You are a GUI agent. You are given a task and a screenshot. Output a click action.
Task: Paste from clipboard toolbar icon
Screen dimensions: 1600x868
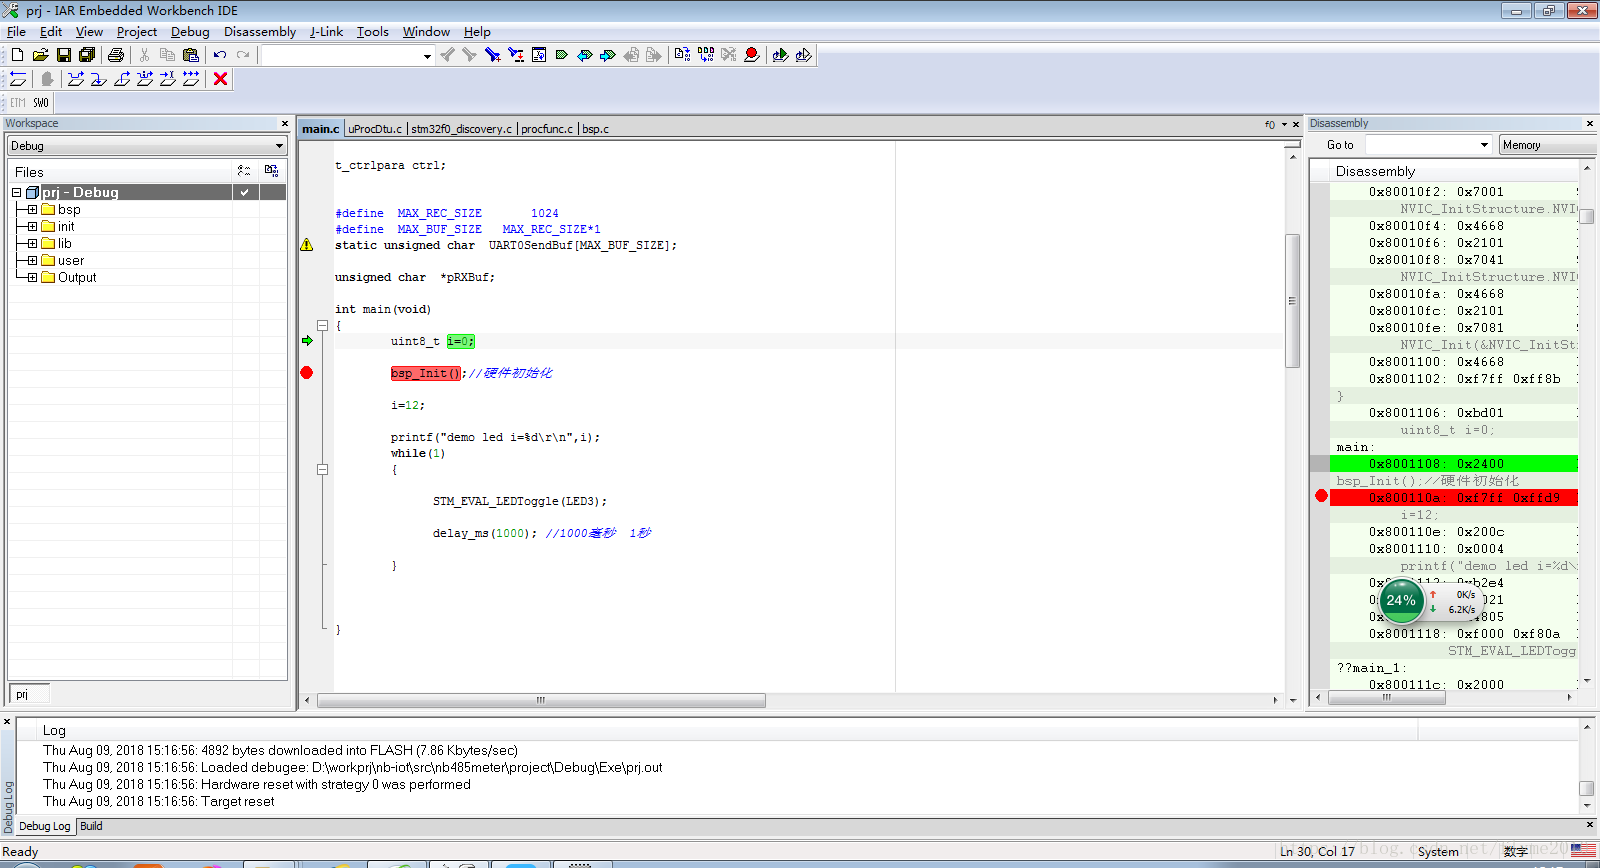[191, 55]
